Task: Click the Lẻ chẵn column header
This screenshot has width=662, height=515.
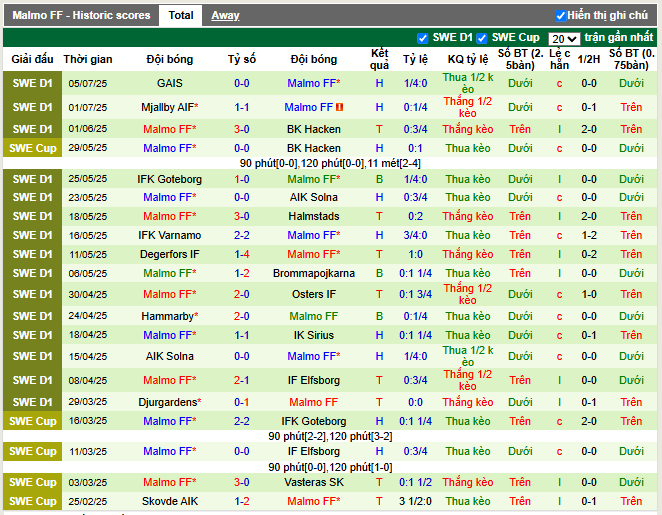Action: click(559, 59)
